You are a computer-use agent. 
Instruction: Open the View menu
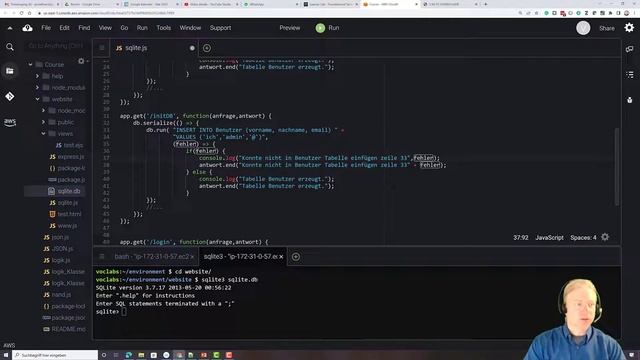[105, 28]
